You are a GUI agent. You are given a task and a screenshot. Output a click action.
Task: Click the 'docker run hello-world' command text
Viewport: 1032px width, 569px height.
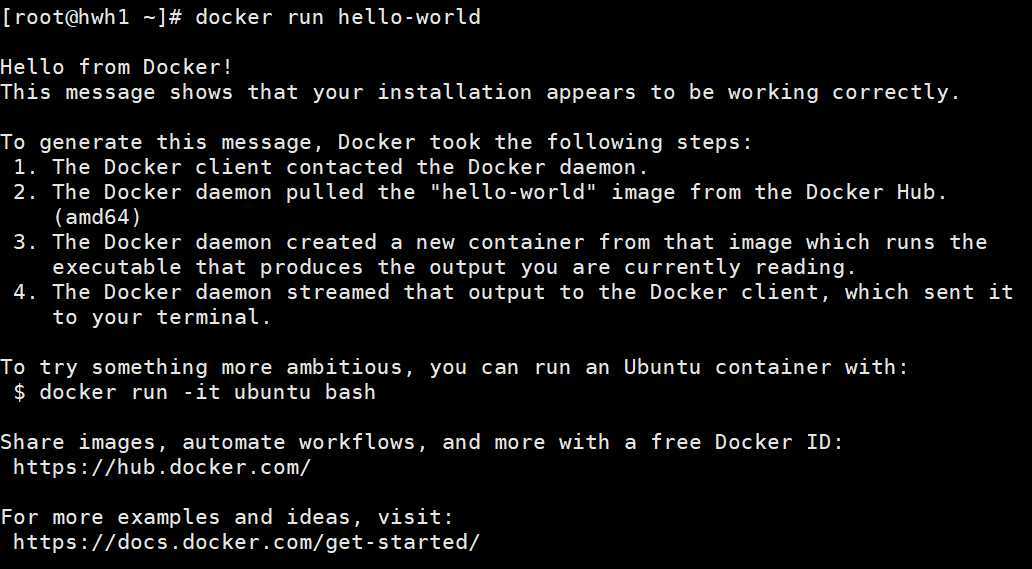coord(338,16)
